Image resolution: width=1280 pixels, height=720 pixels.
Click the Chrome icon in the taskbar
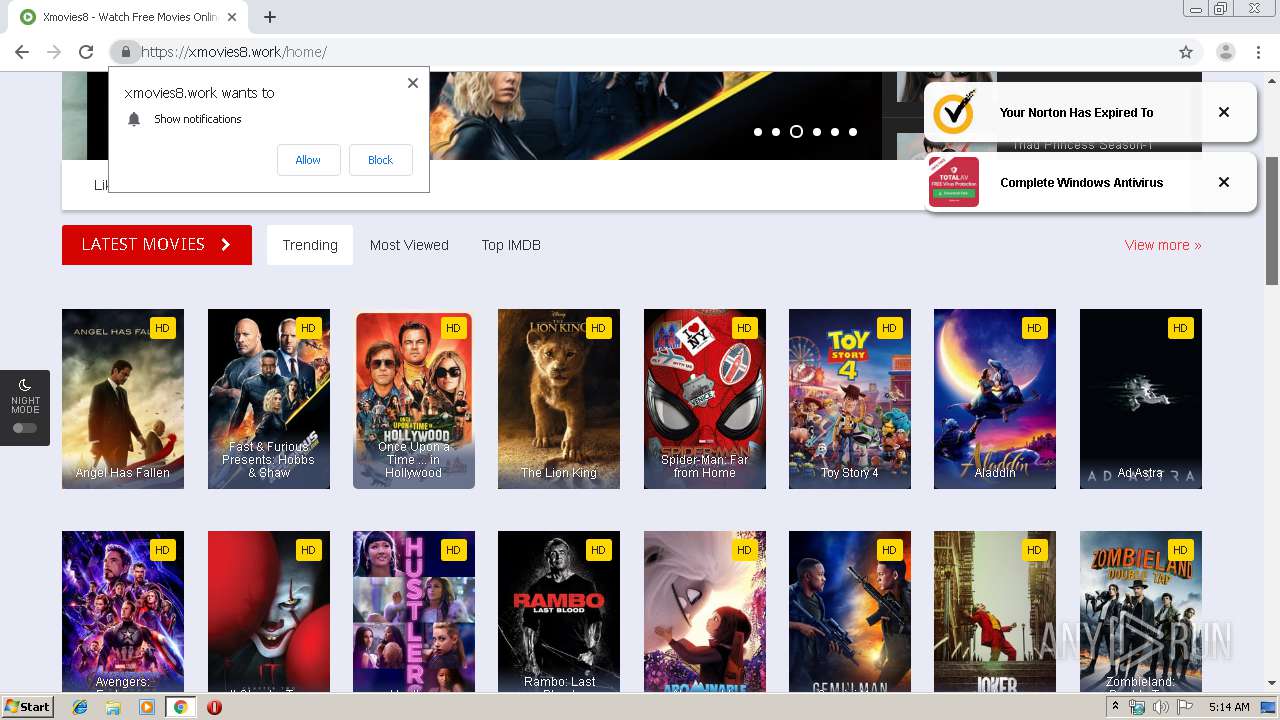pos(180,707)
